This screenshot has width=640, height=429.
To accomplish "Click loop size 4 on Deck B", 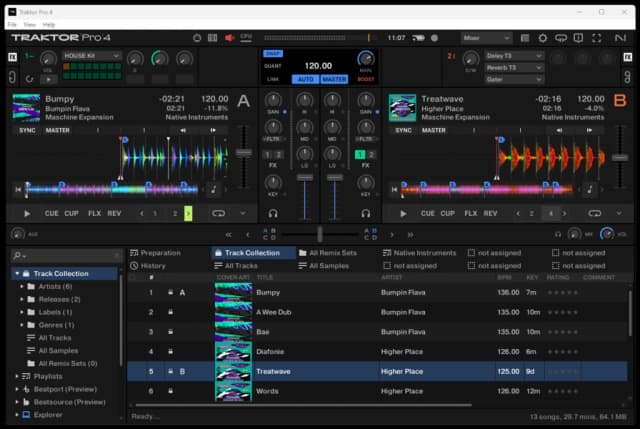I will point(551,213).
